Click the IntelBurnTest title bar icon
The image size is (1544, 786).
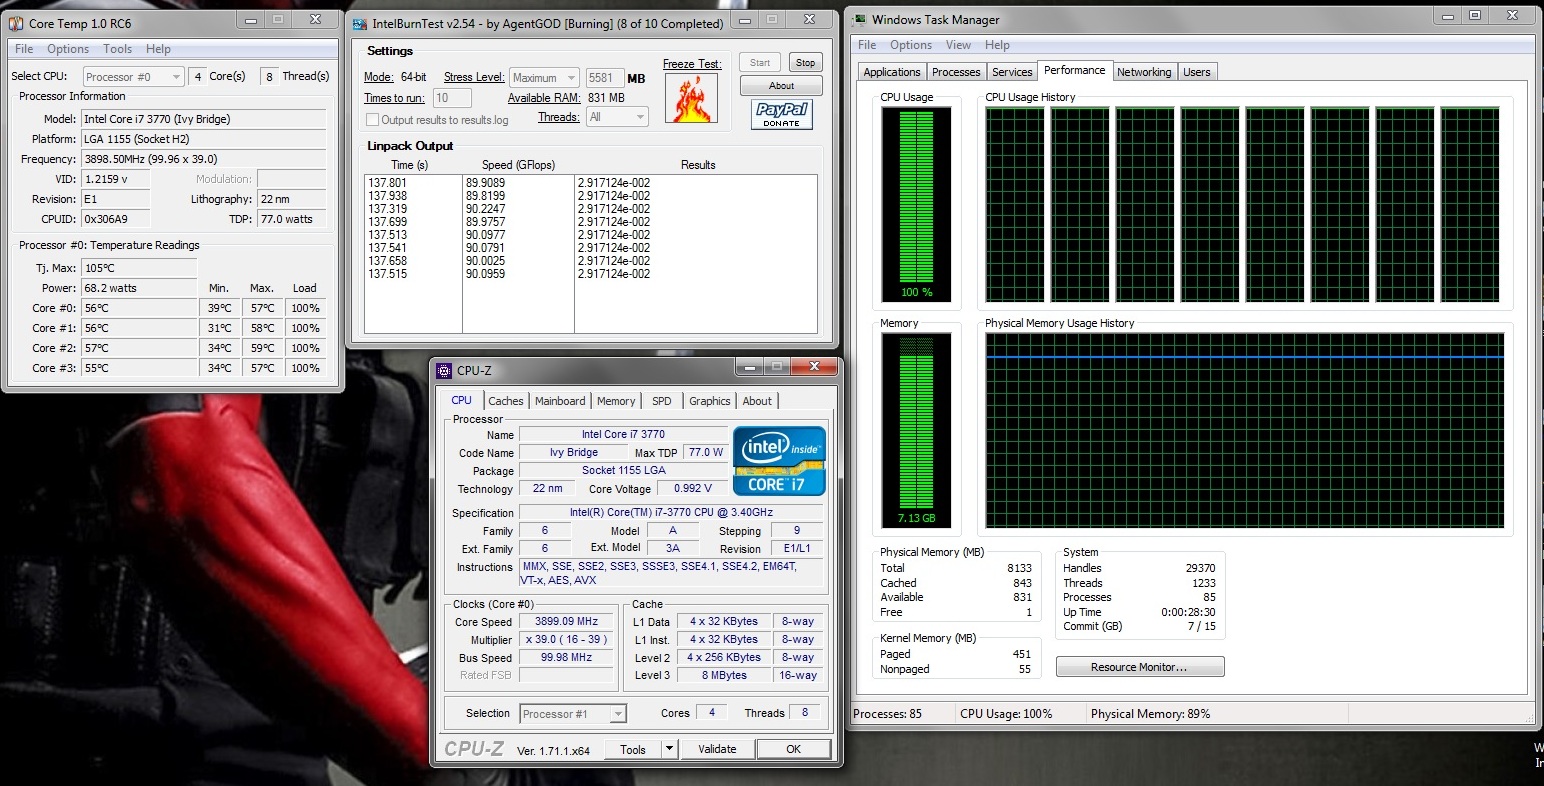(x=360, y=23)
